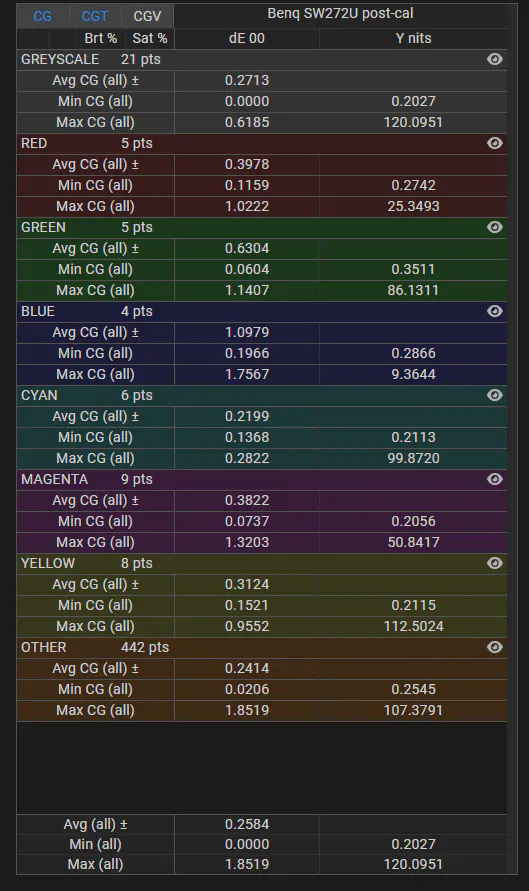Select the CYAN 6 pts header row
This screenshot has height=891, width=529.
click(262, 395)
